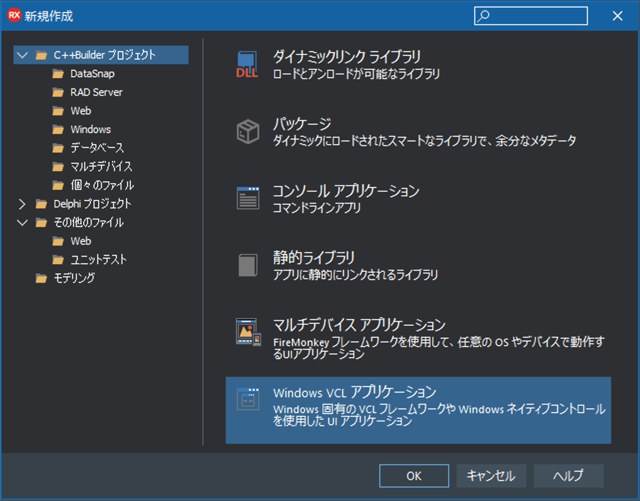Click the DataSnap folder icon
640x501 pixels.
(58, 73)
